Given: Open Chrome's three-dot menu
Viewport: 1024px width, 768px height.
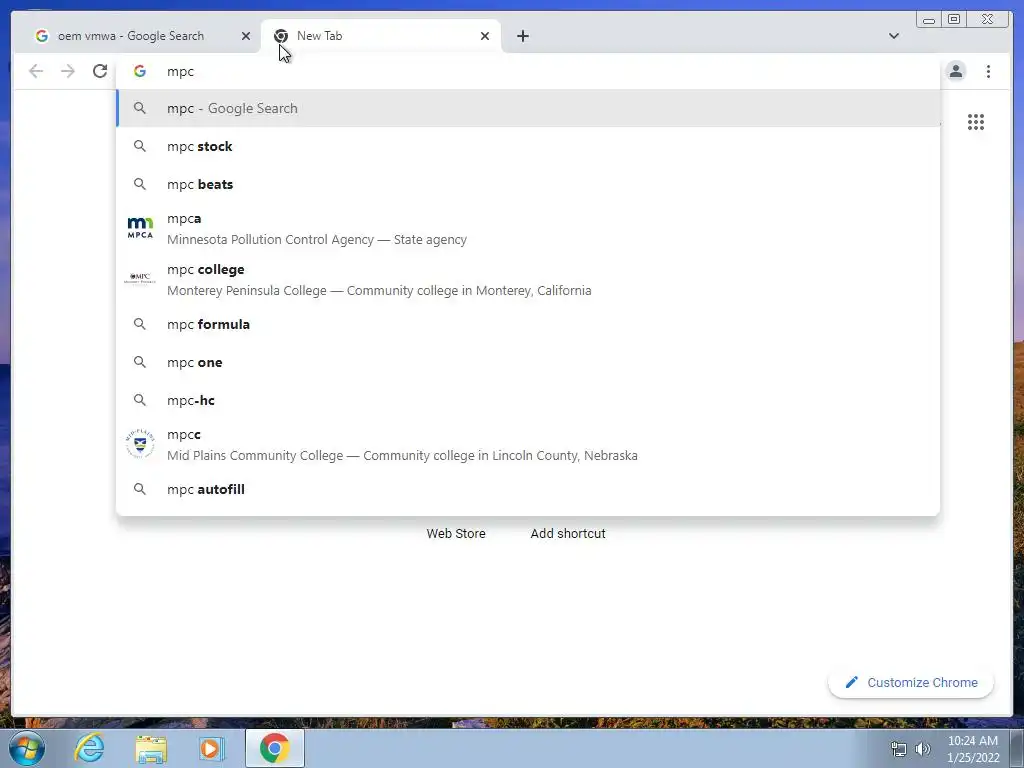Looking at the screenshot, I should point(988,71).
